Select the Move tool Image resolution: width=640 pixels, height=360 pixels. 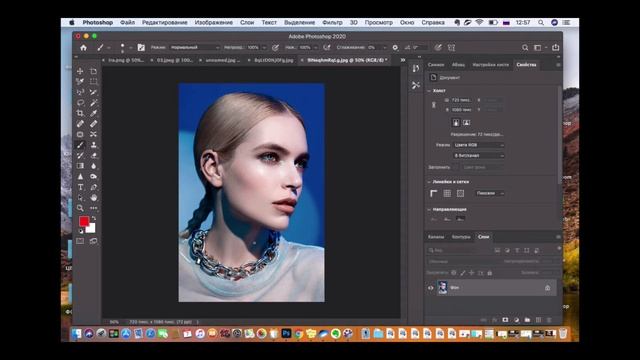point(80,71)
